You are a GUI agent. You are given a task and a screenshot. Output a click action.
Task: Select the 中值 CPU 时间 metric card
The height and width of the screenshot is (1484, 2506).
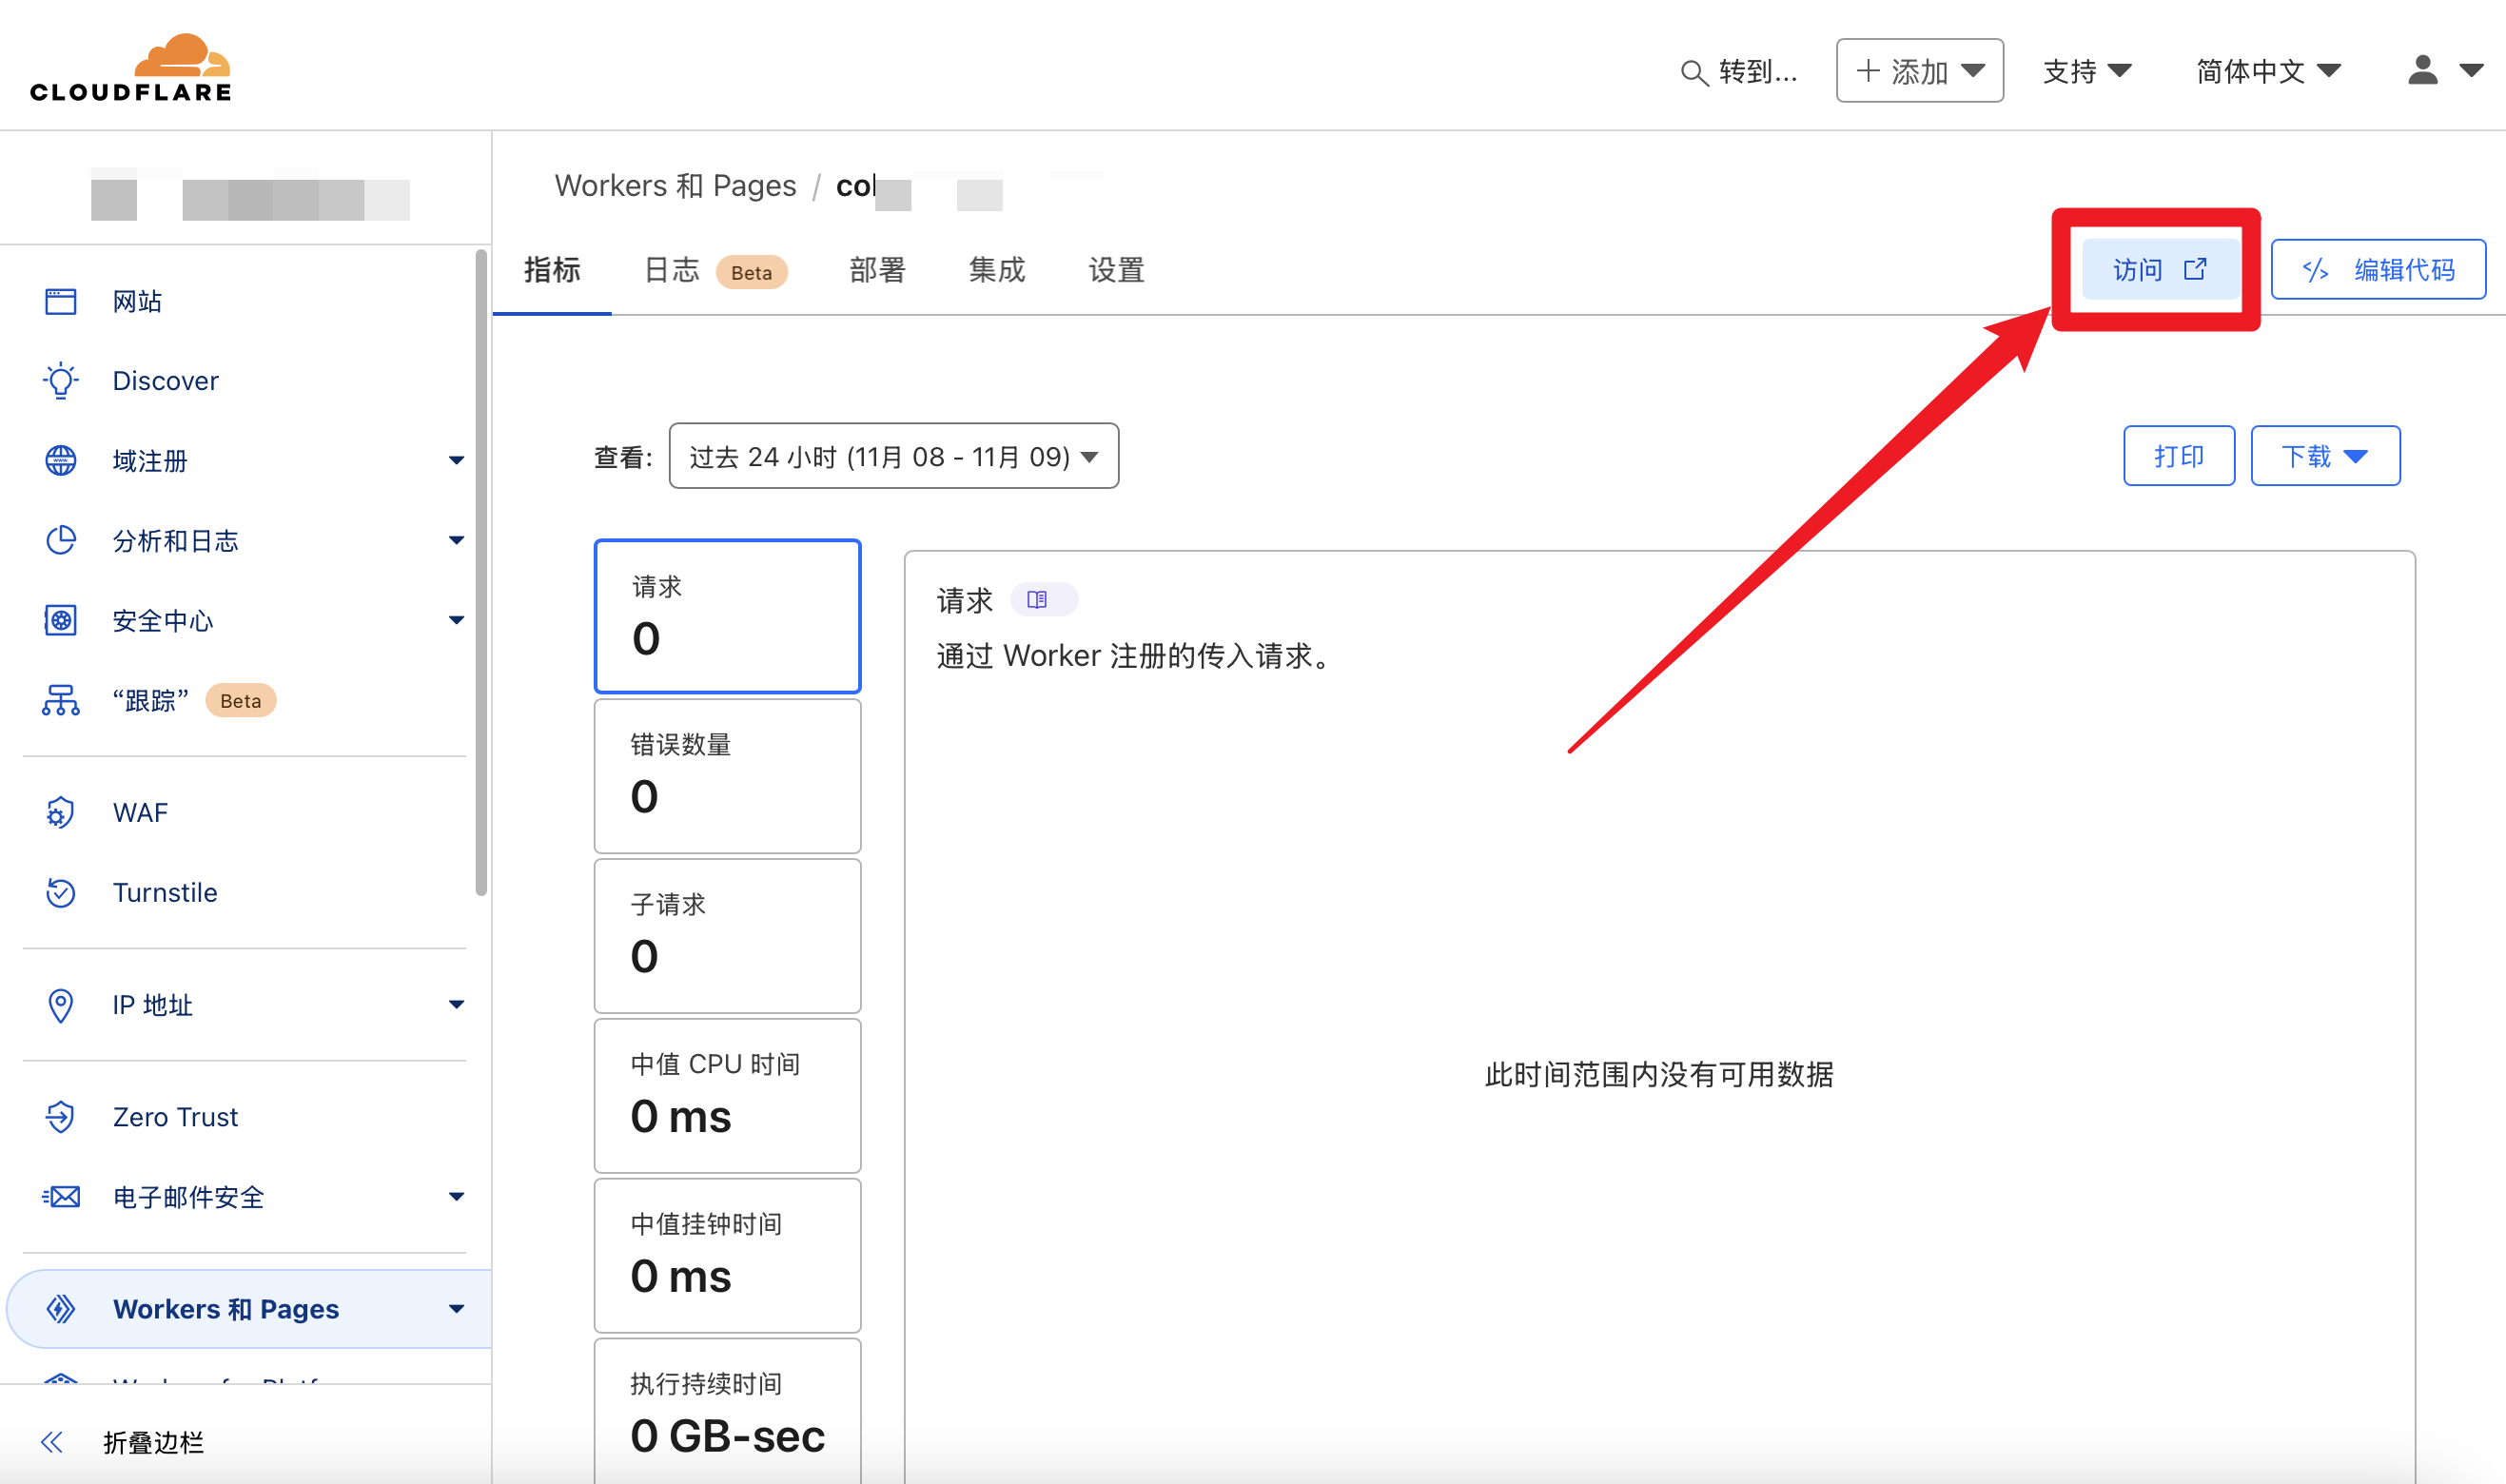[x=727, y=1096]
